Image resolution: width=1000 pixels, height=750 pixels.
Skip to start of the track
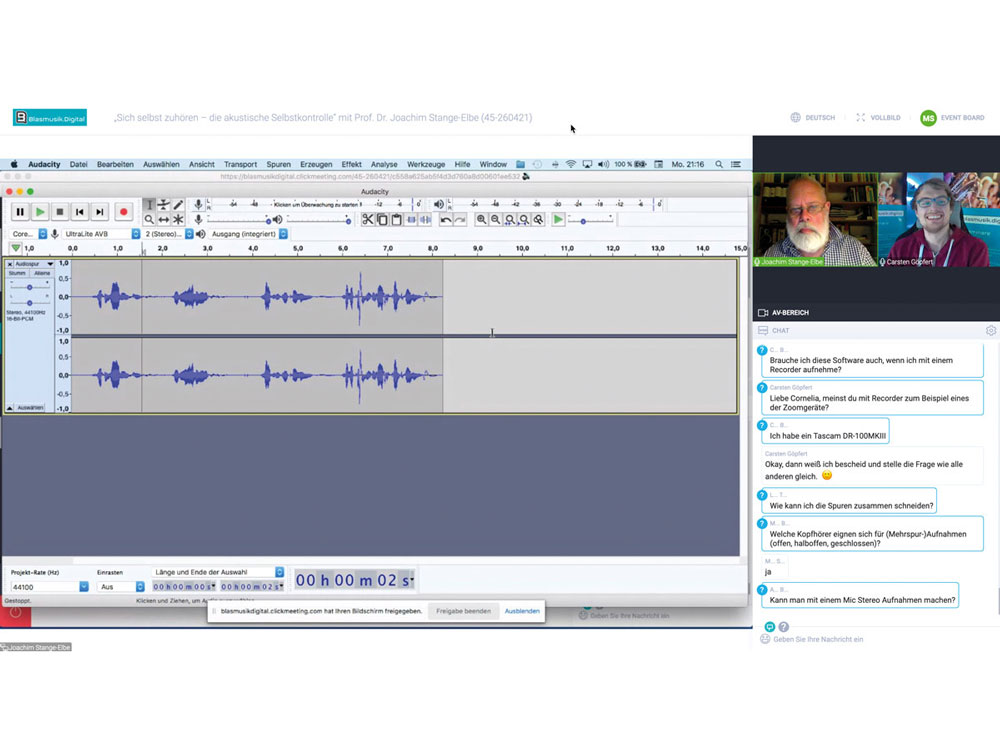[x=79, y=212]
